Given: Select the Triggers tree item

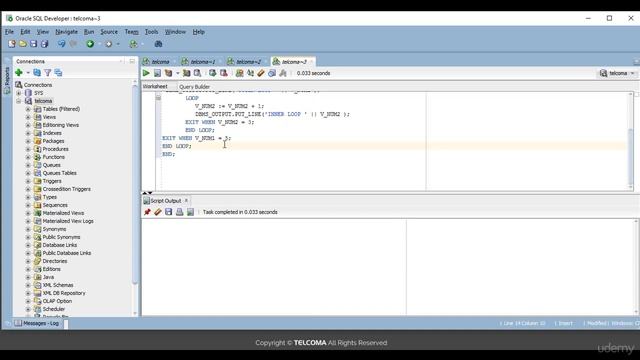Looking at the screenshot, I should 52,181.
